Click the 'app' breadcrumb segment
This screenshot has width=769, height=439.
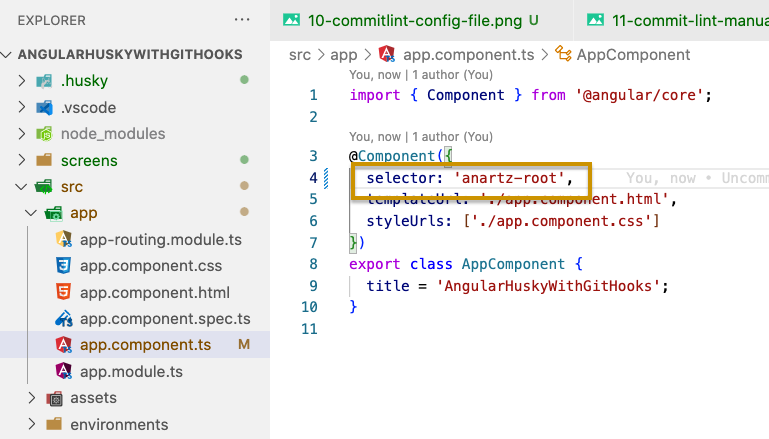344,55
